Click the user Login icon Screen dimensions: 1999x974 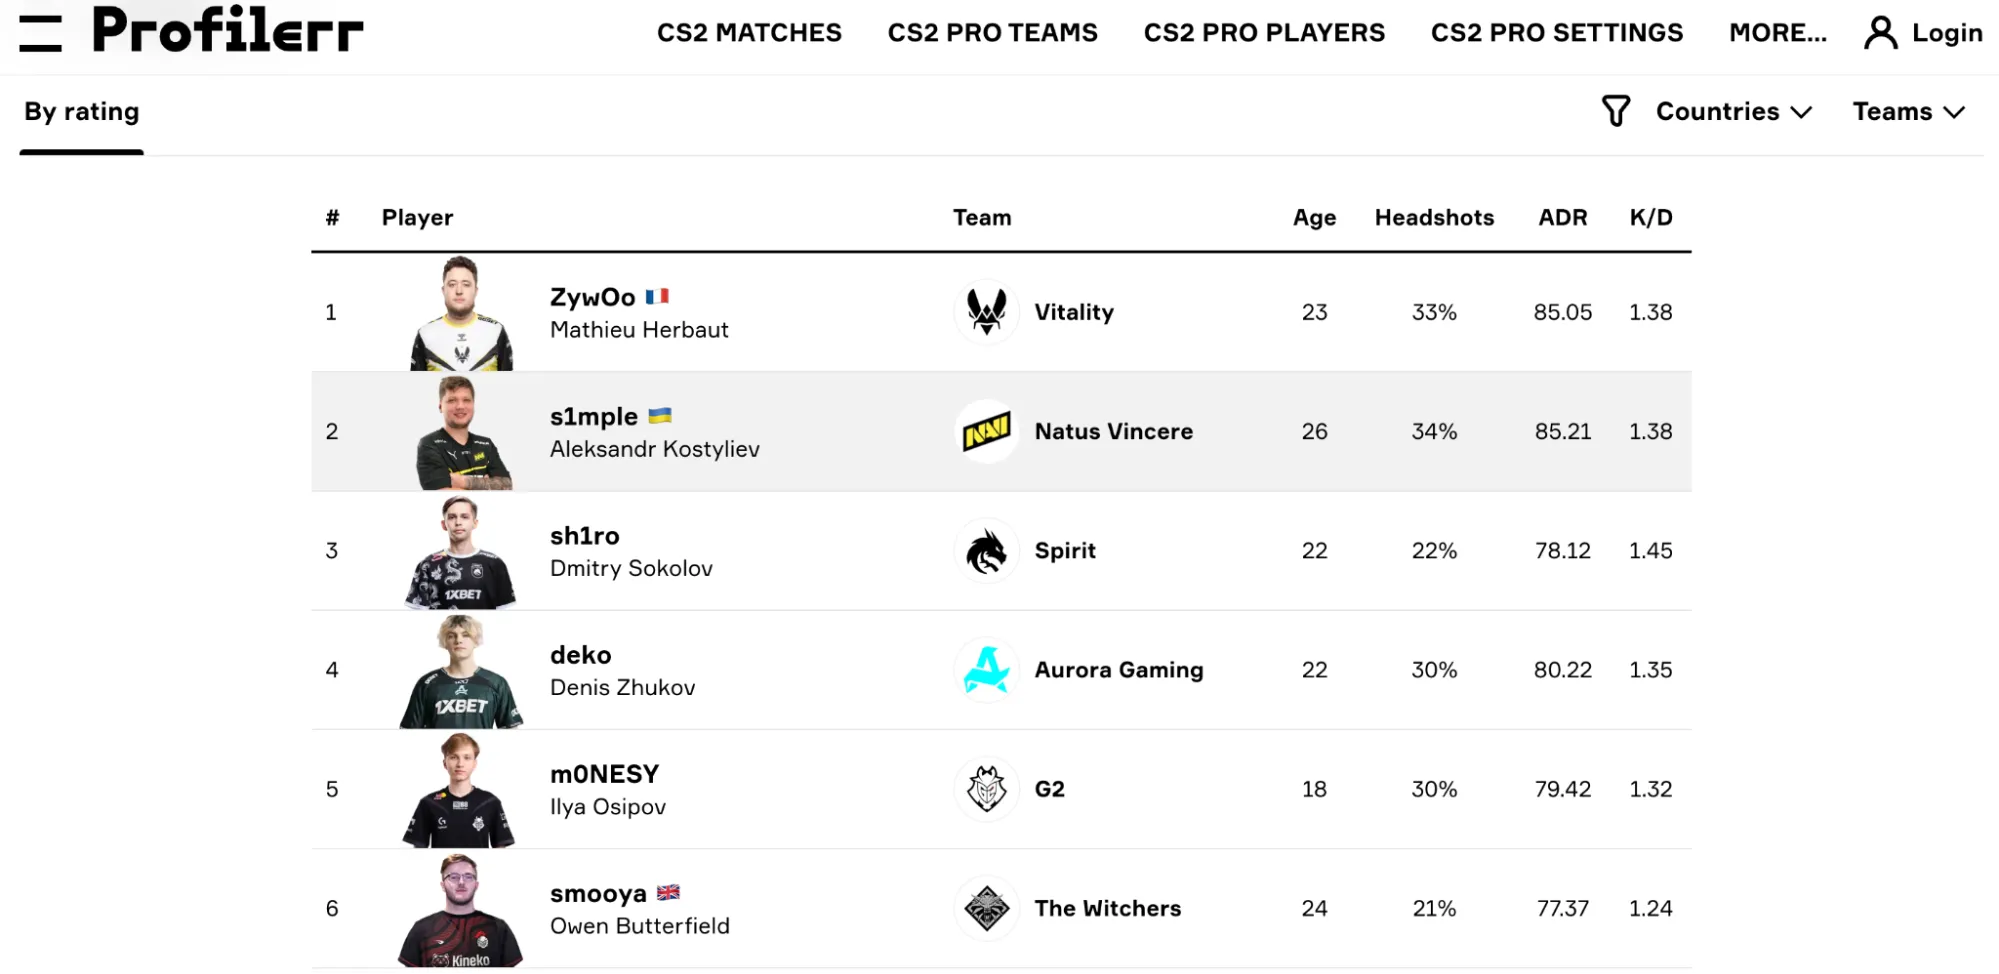(1880, 33)
